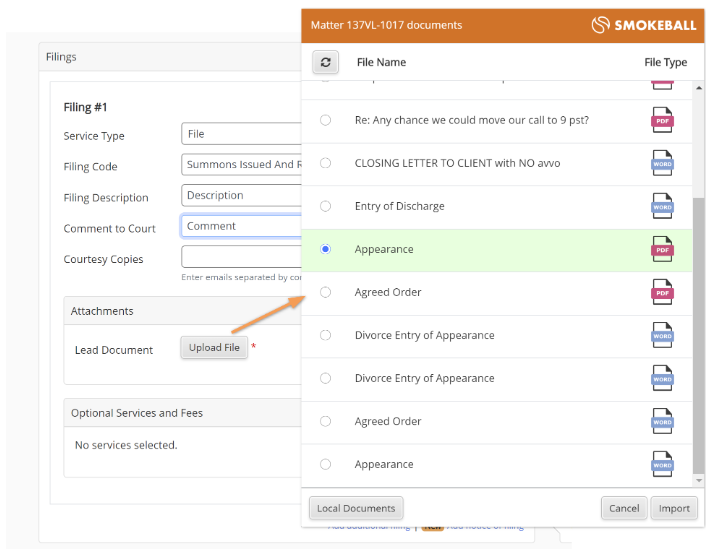Click the File Type column header
716x553 pixels.
pyautogui.click(x=665, y=62)
